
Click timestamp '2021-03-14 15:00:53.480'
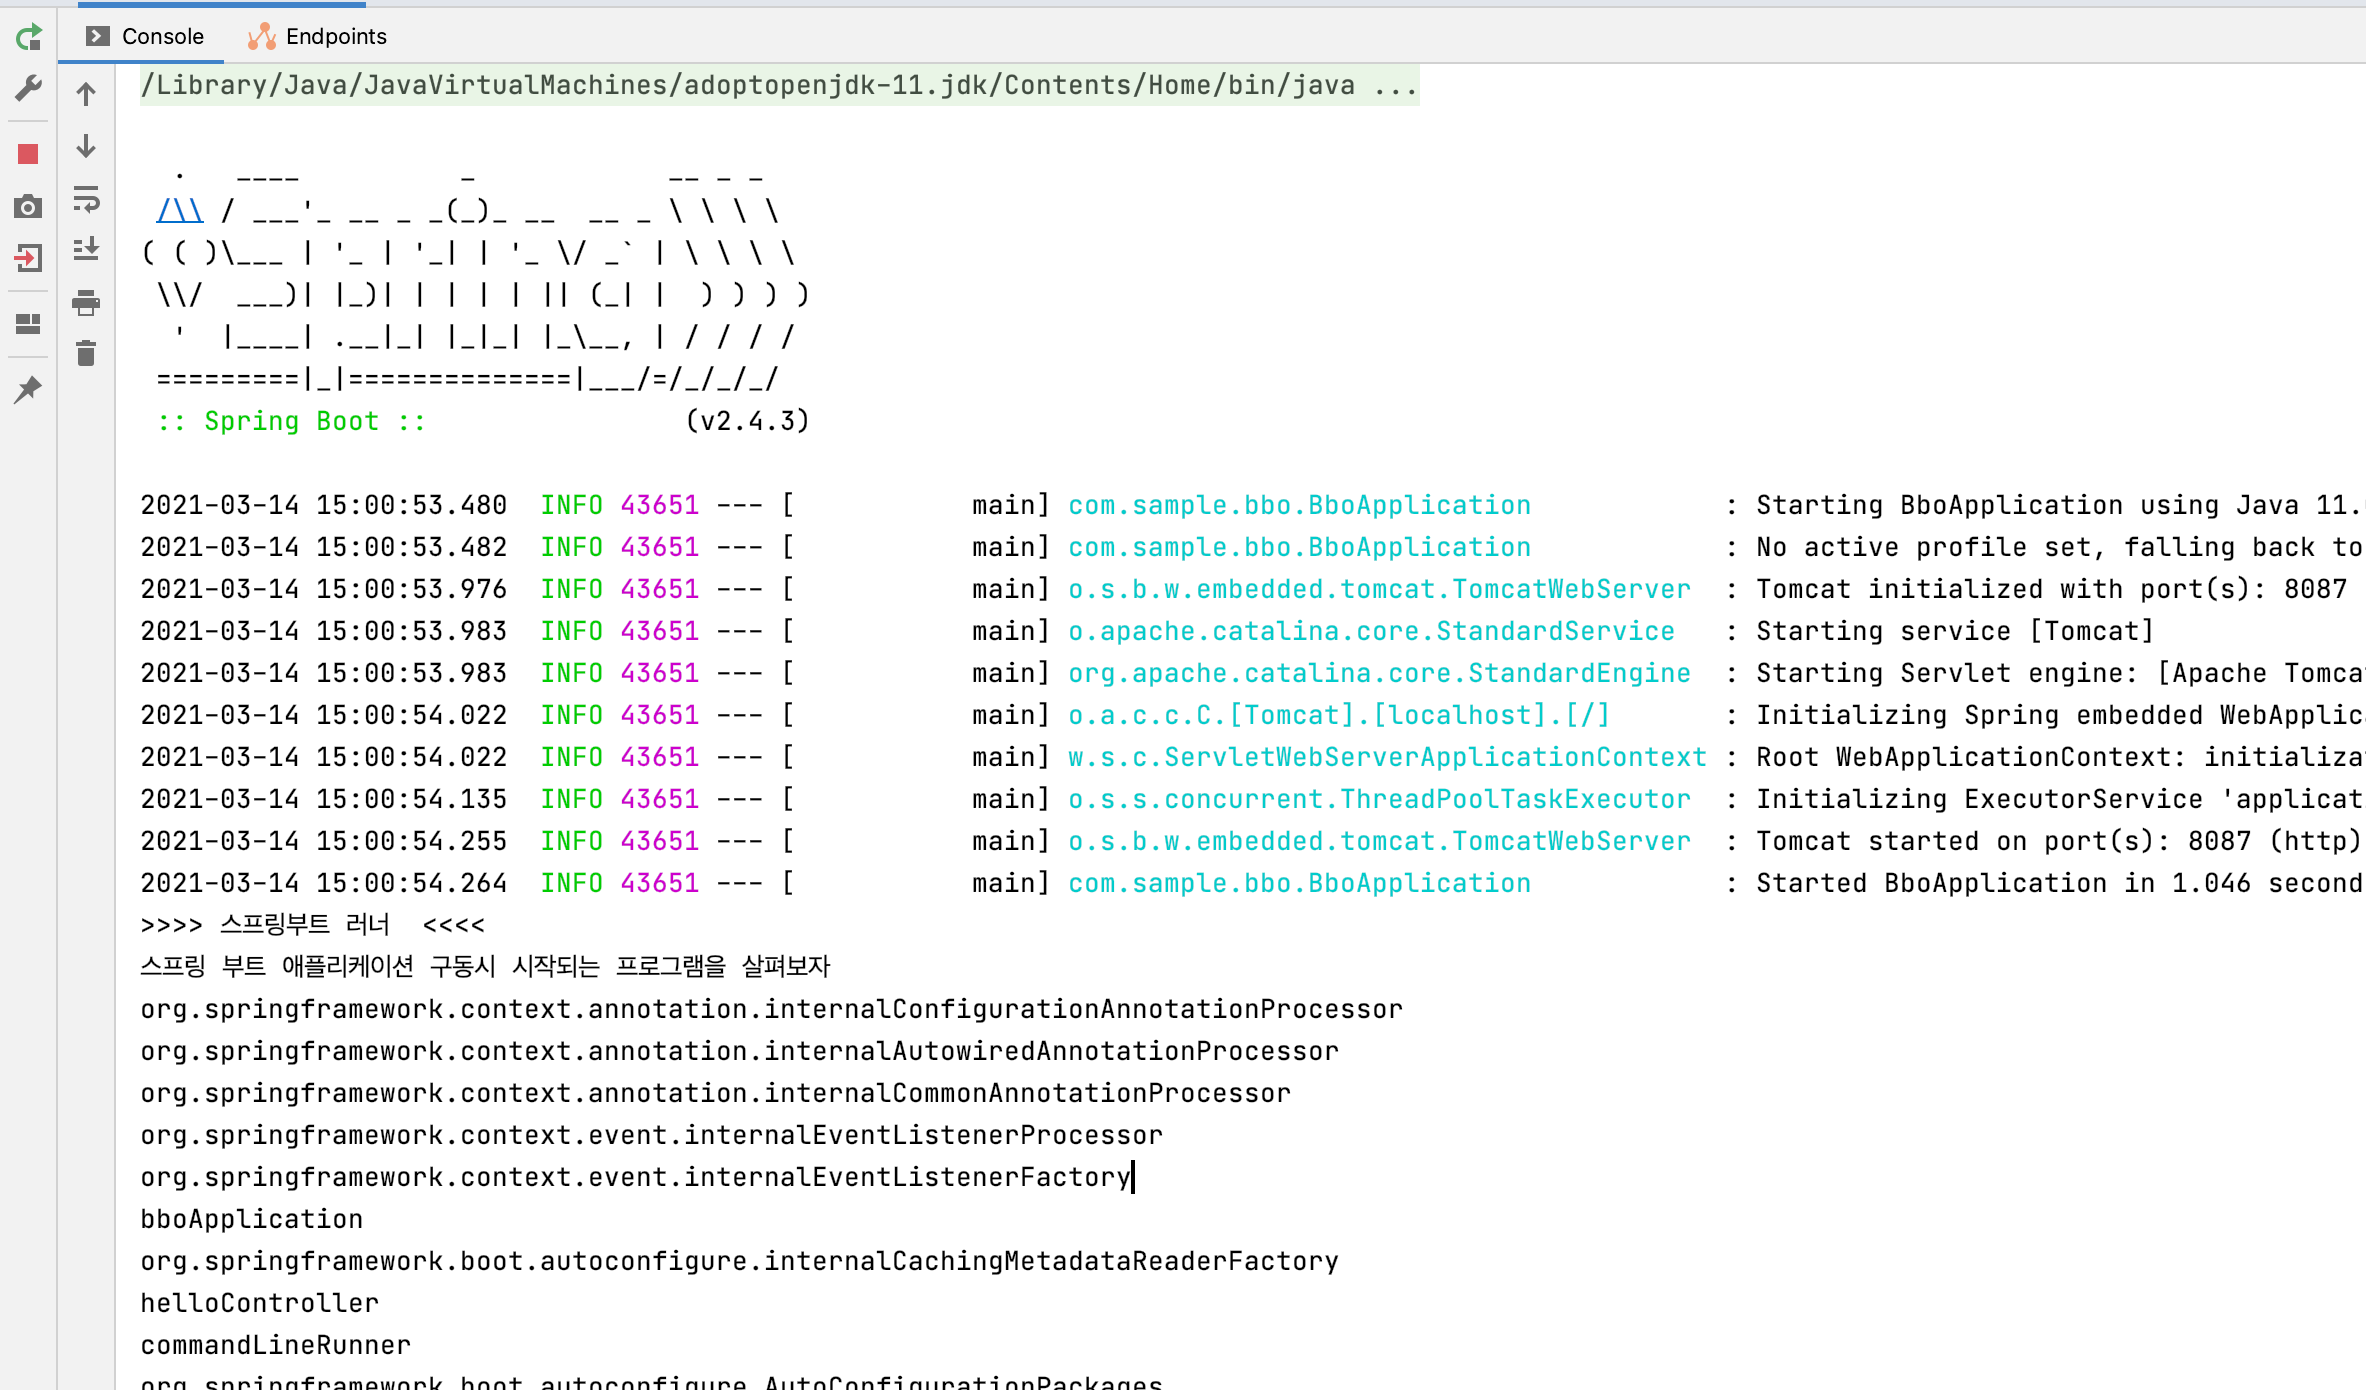click(x=324, y=505)
